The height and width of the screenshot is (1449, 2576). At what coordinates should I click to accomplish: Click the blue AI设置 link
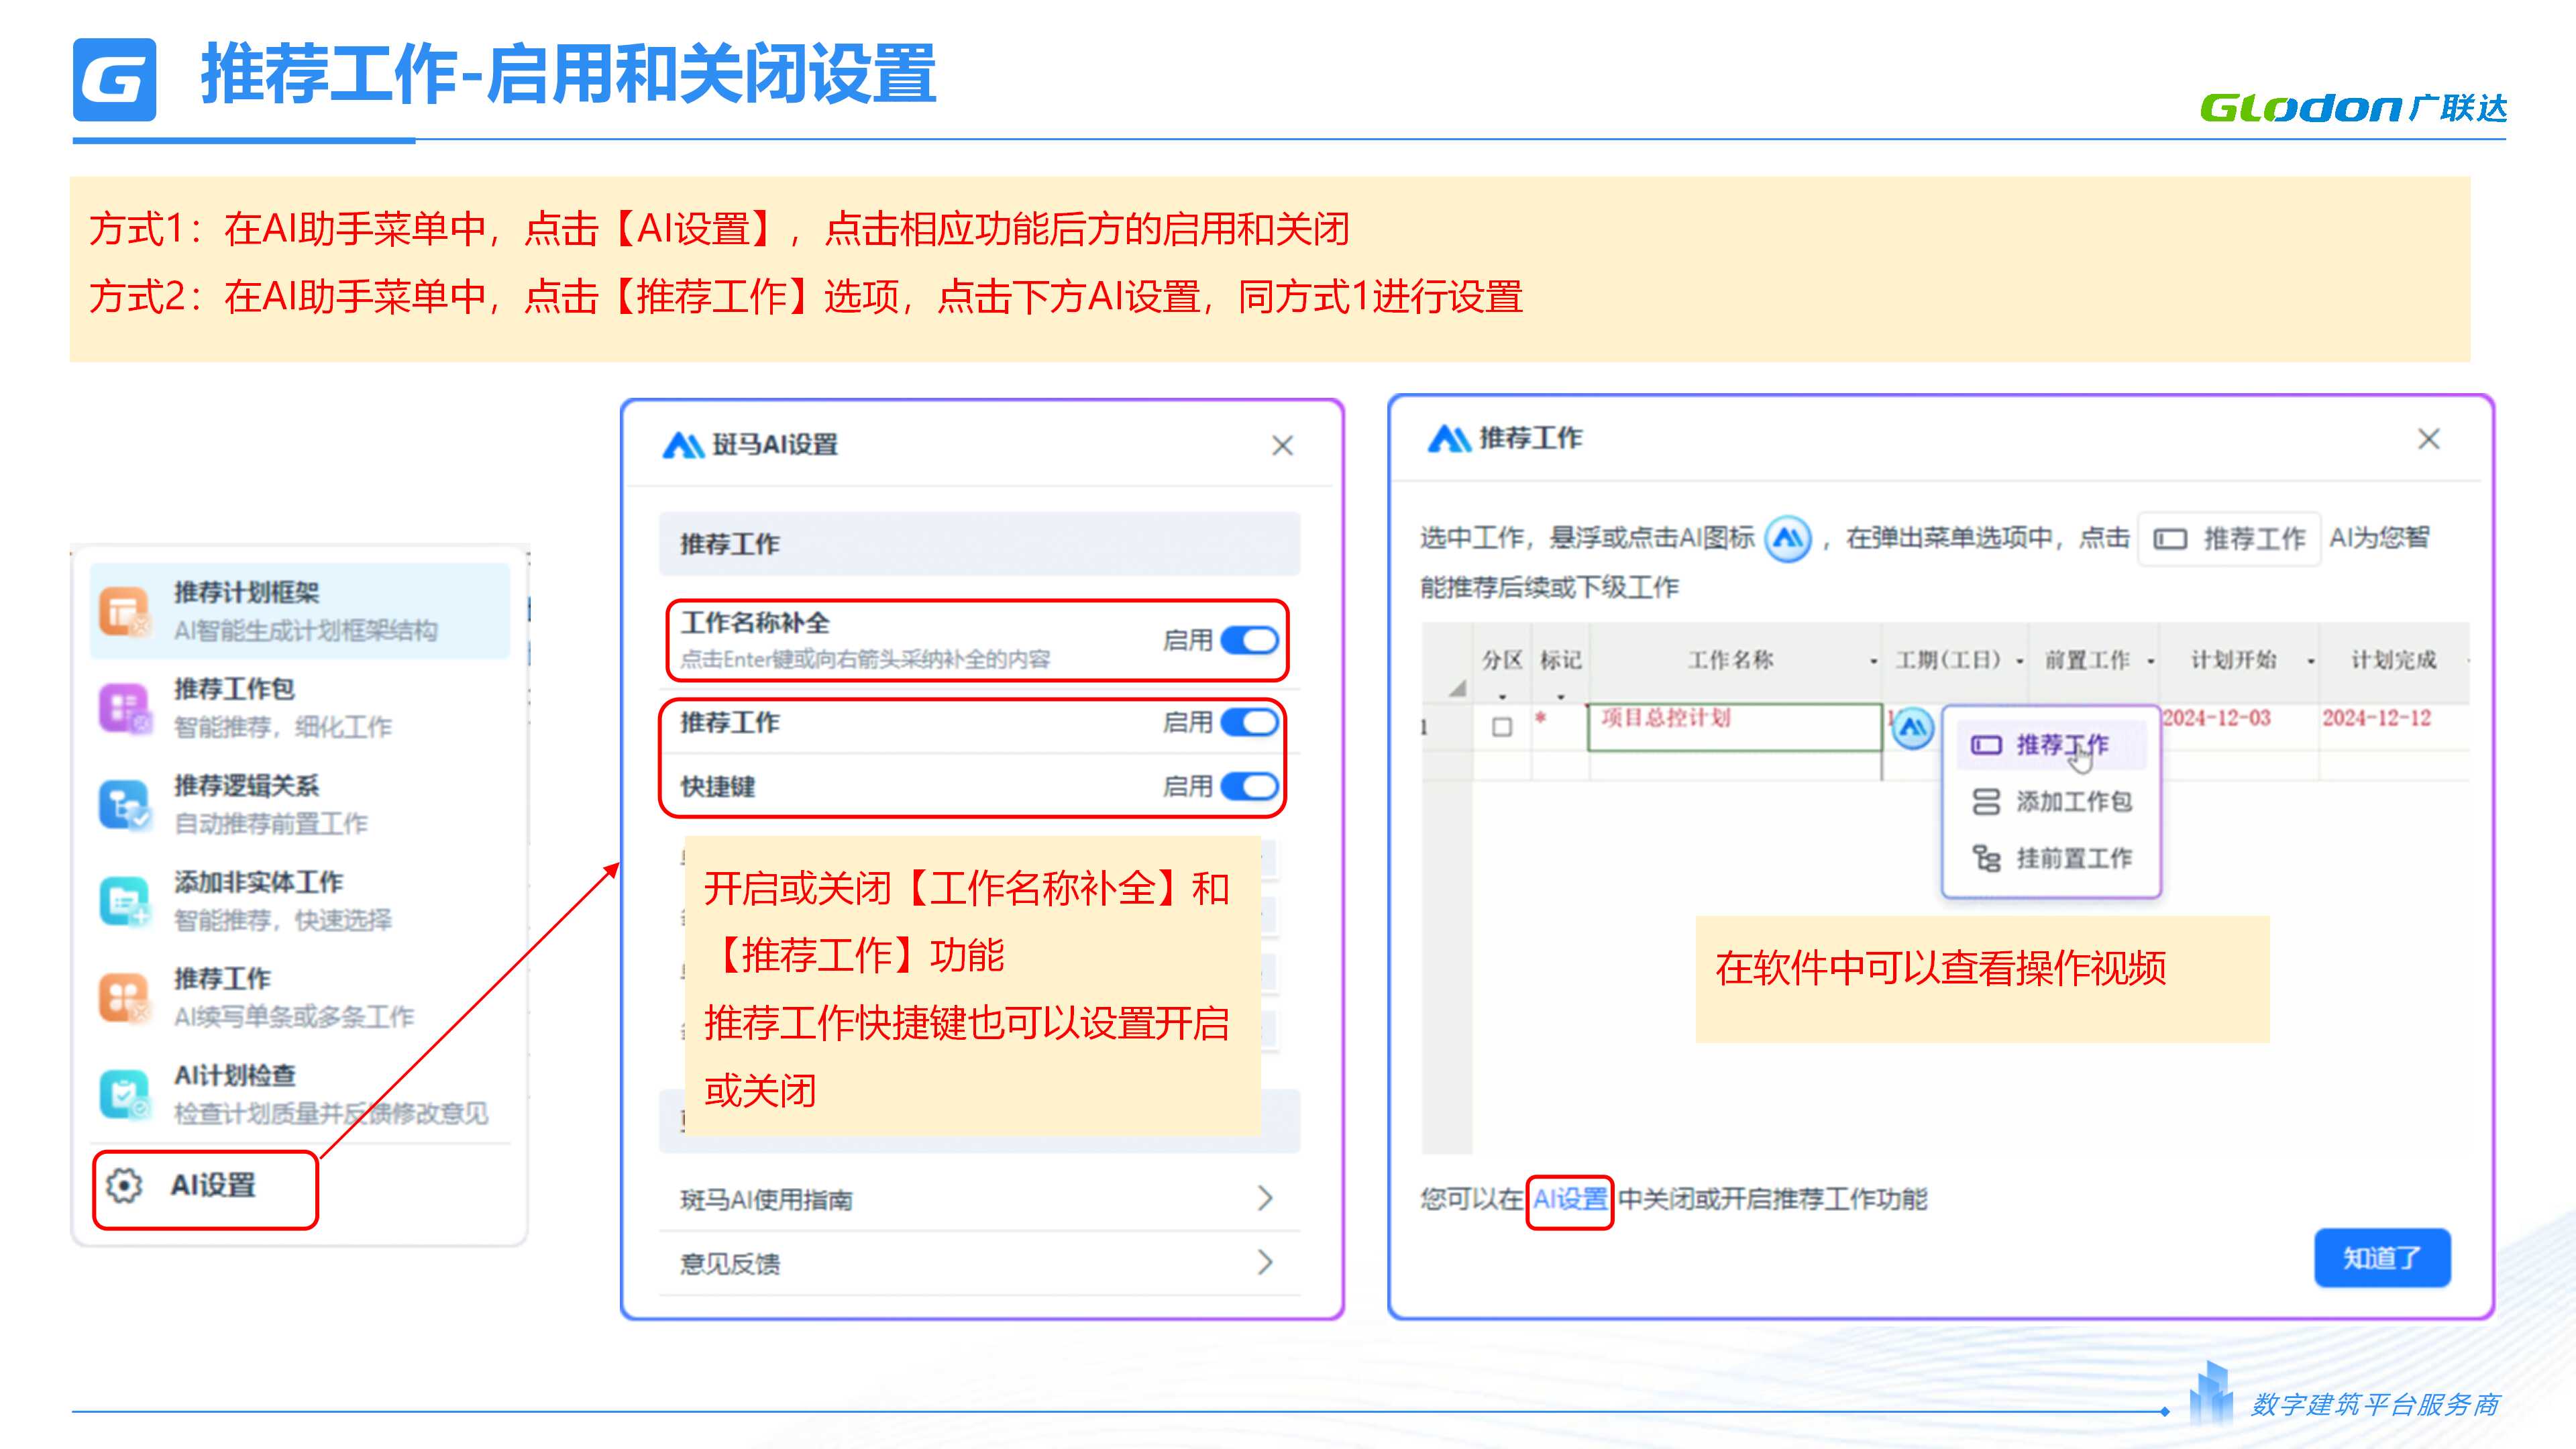(x=1570, y=1199)
